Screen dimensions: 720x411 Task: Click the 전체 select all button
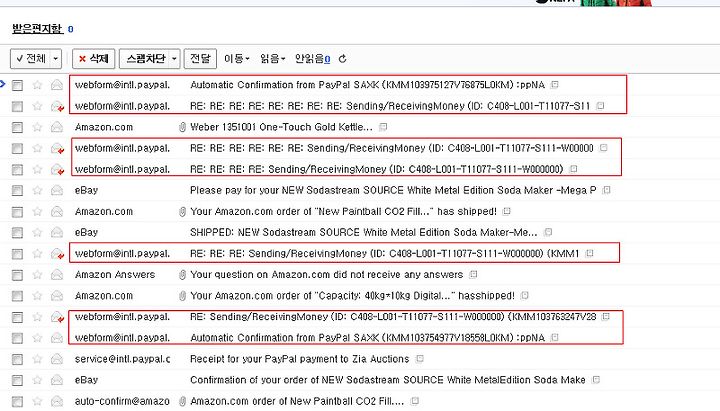pos(30,59)
